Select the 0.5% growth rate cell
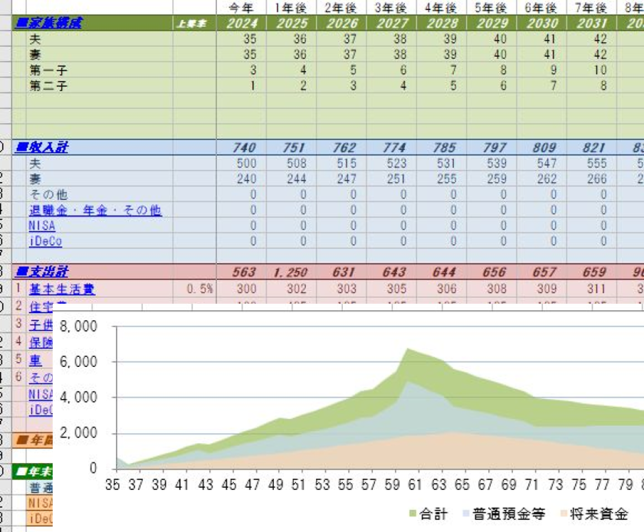Screen dimensions: 644x532 click(195, 289)
